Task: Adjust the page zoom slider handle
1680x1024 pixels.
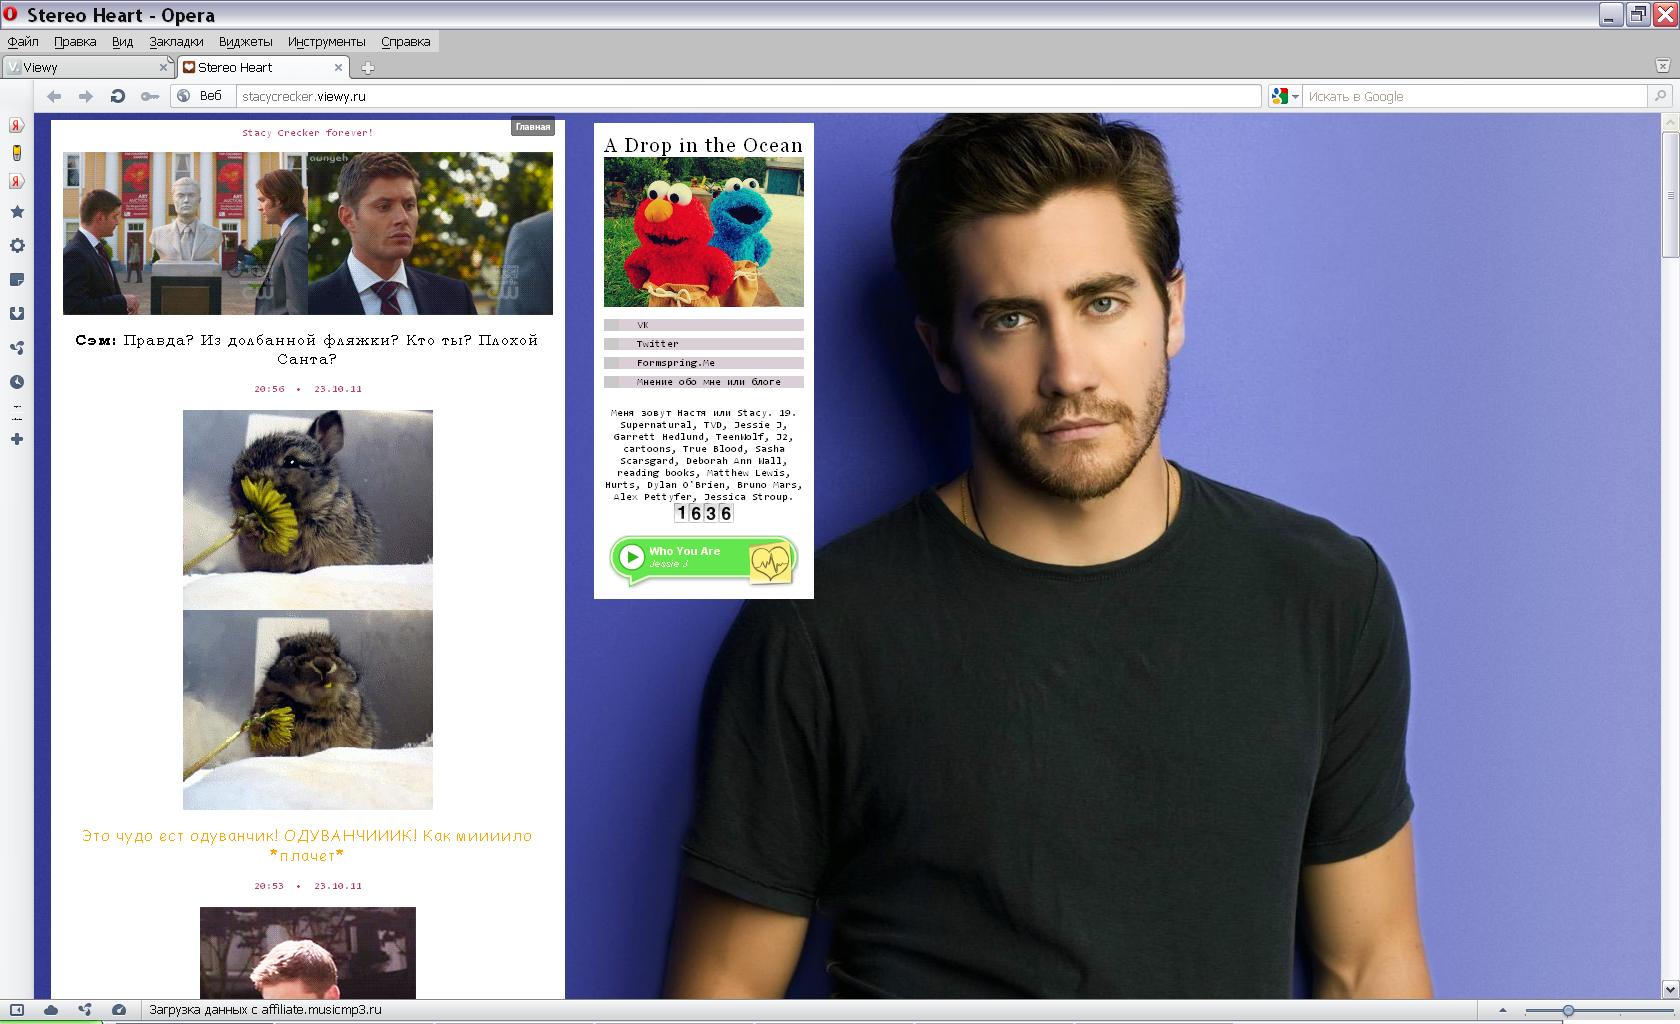Action: 1568,1011
